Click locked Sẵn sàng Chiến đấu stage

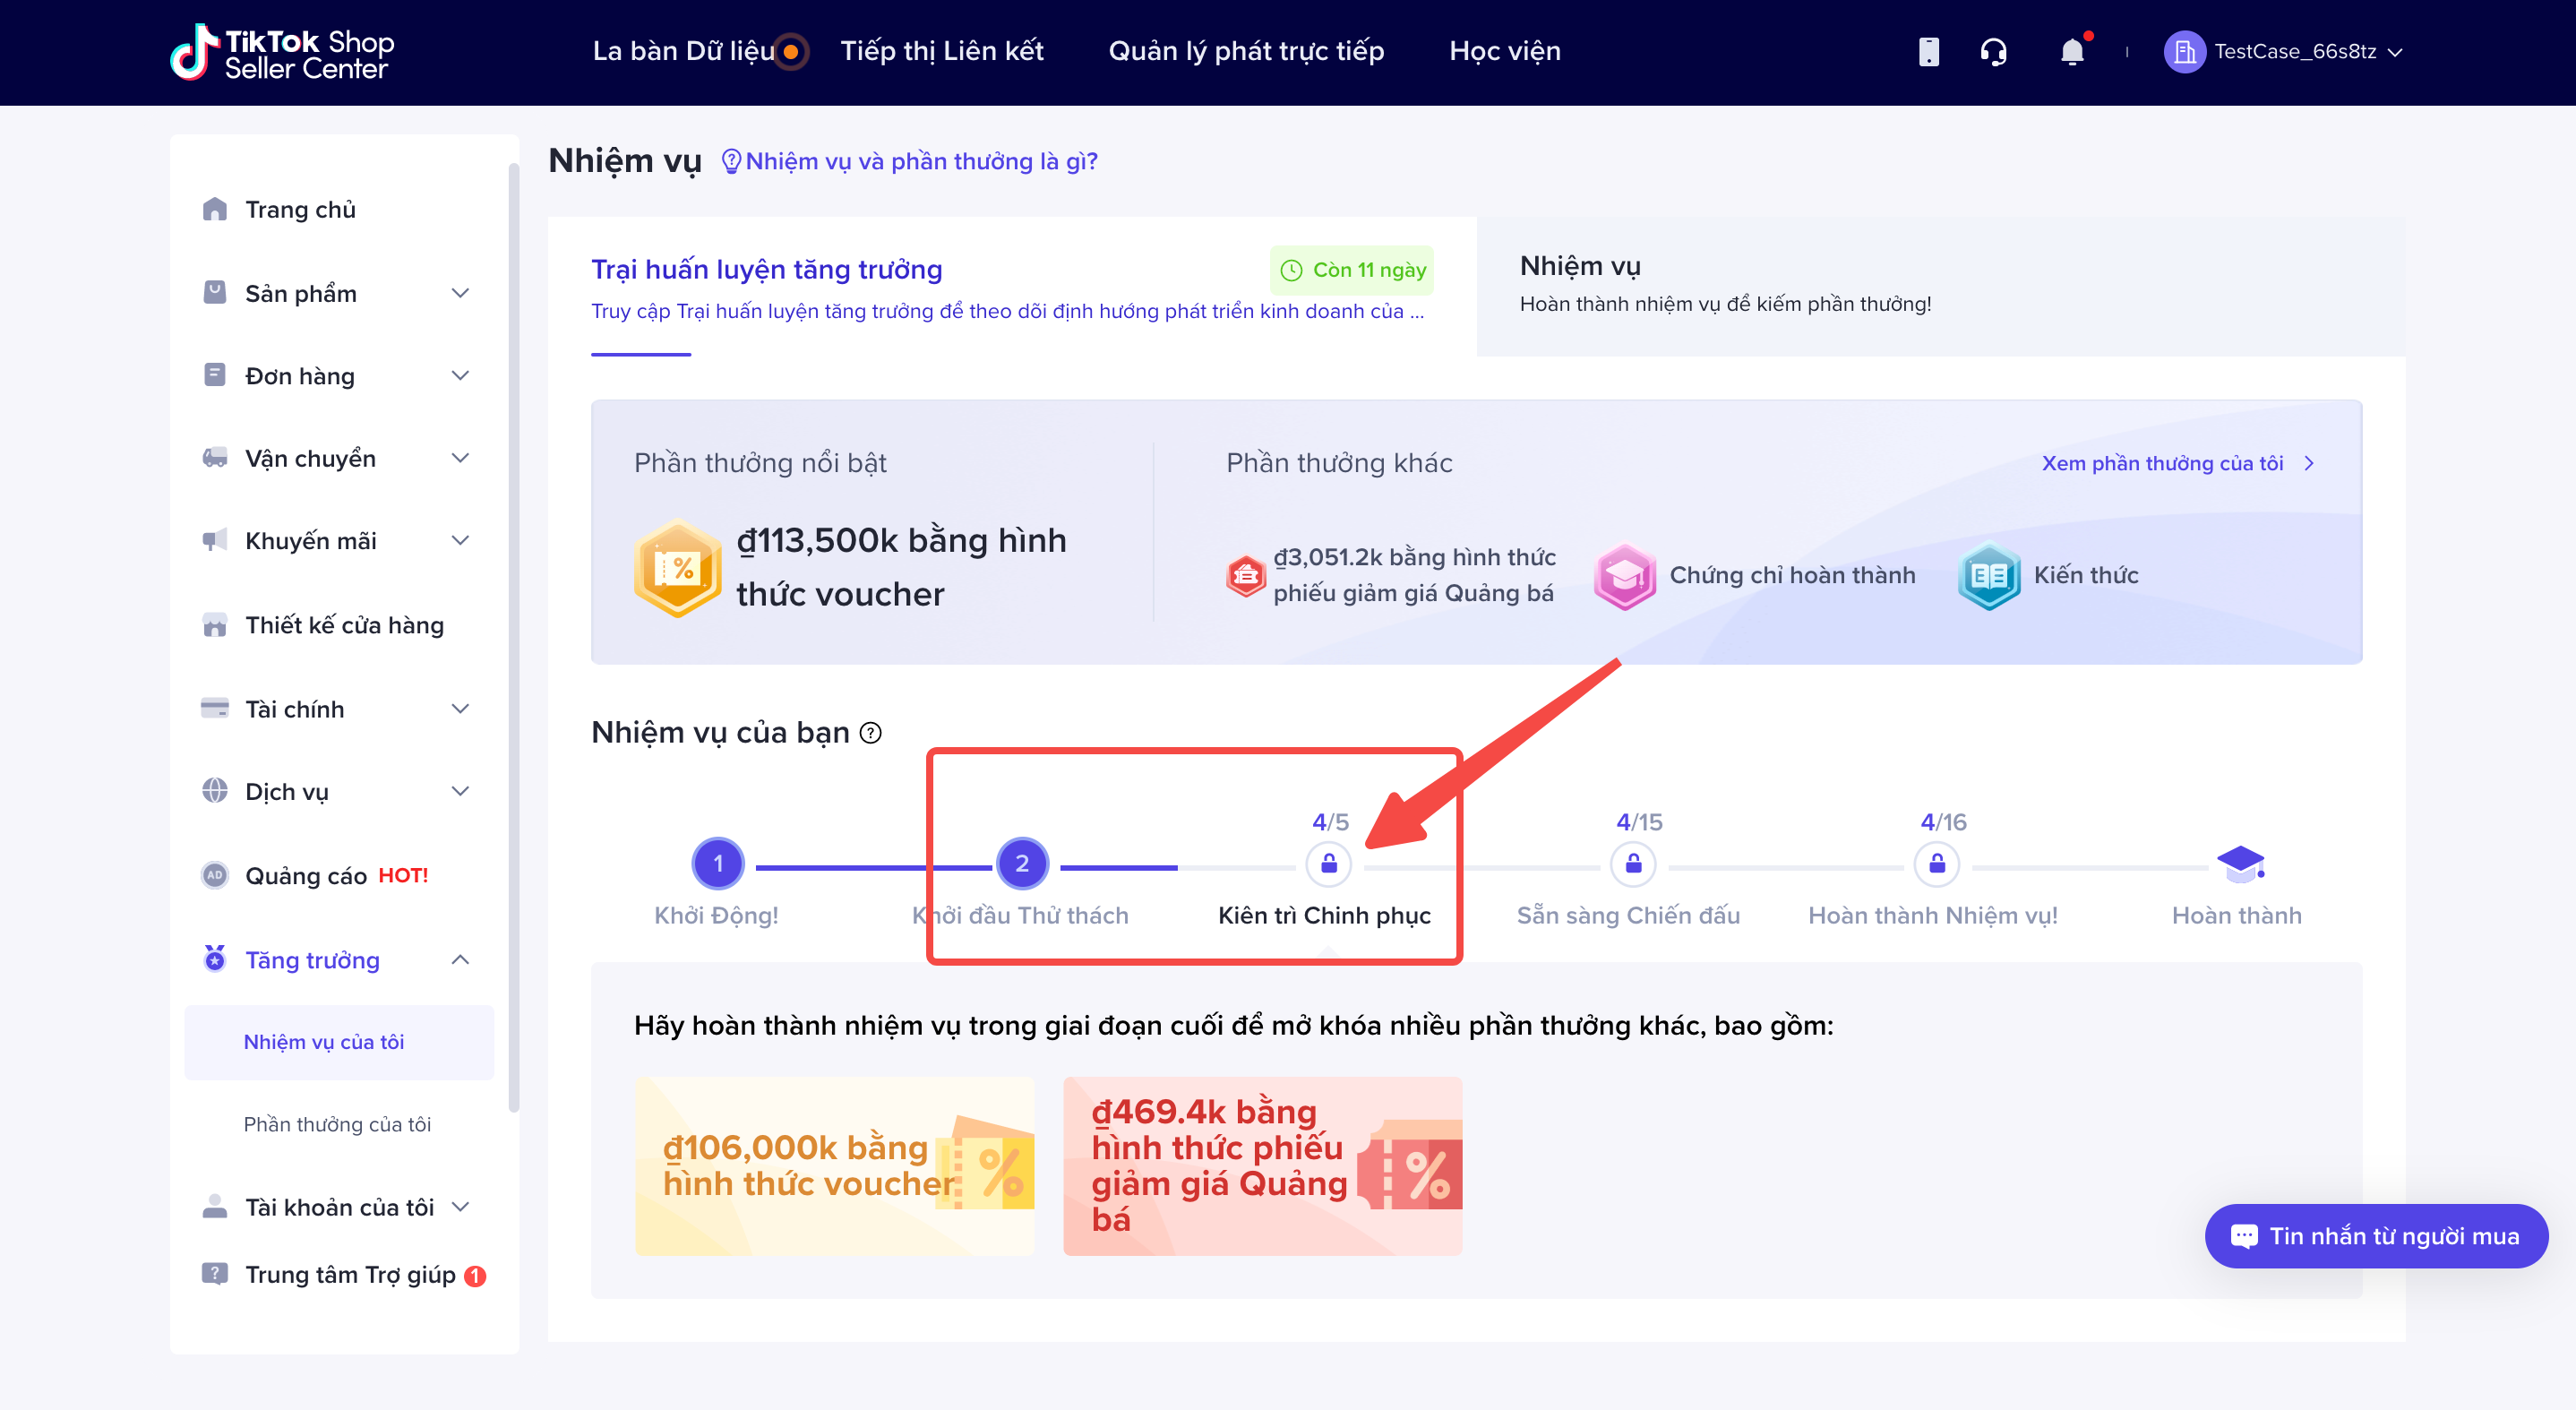pyautogui.click(x=1632, y=863)
